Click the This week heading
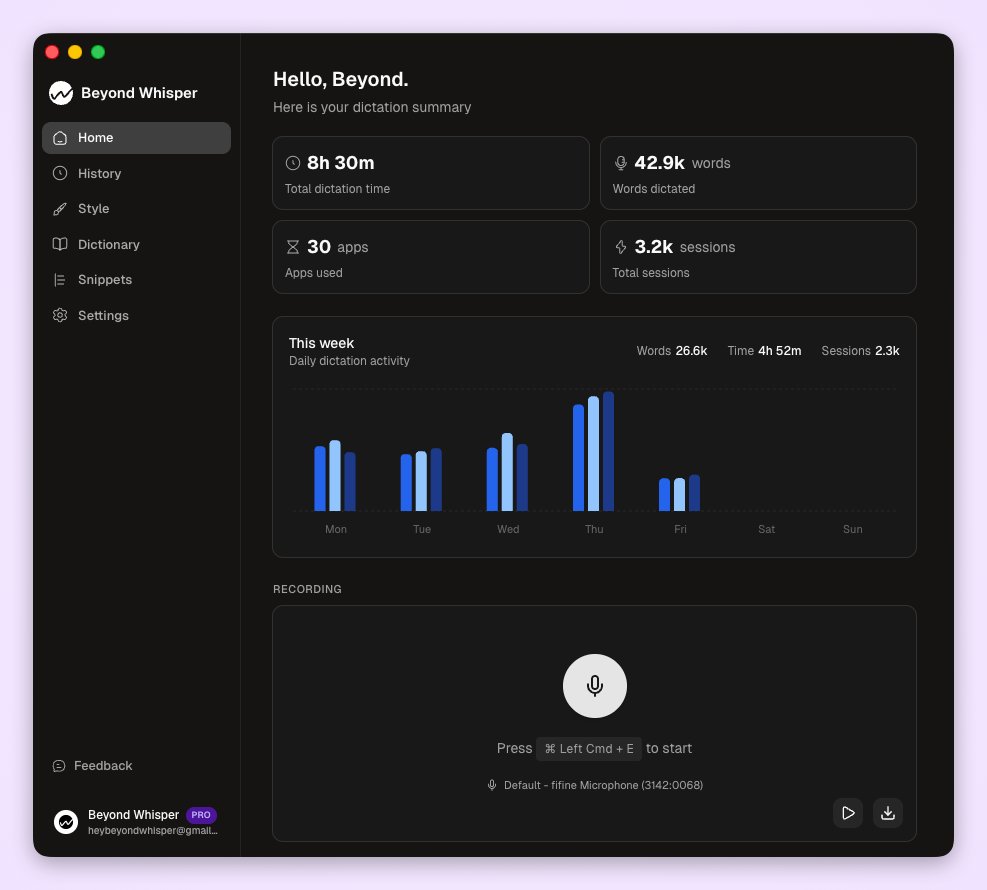This screenshot has width=987, height=890. [321, 343]
